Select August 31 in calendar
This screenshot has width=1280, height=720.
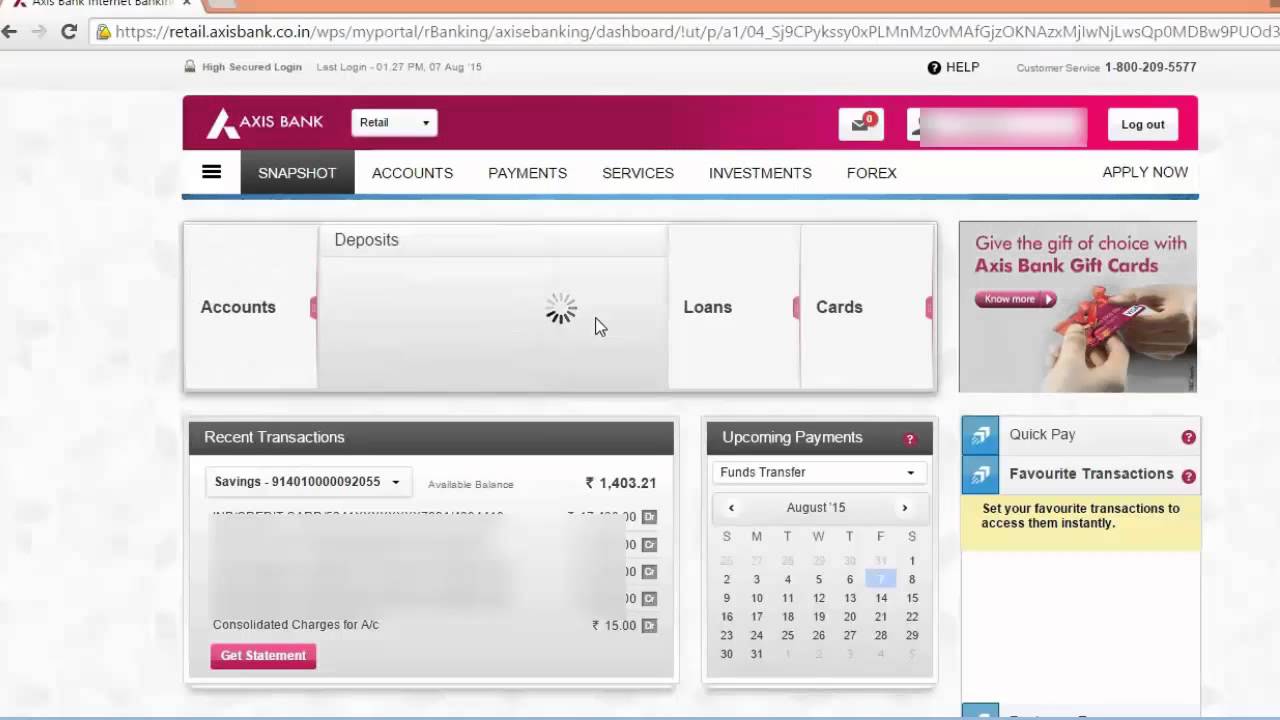pos(757,654)
